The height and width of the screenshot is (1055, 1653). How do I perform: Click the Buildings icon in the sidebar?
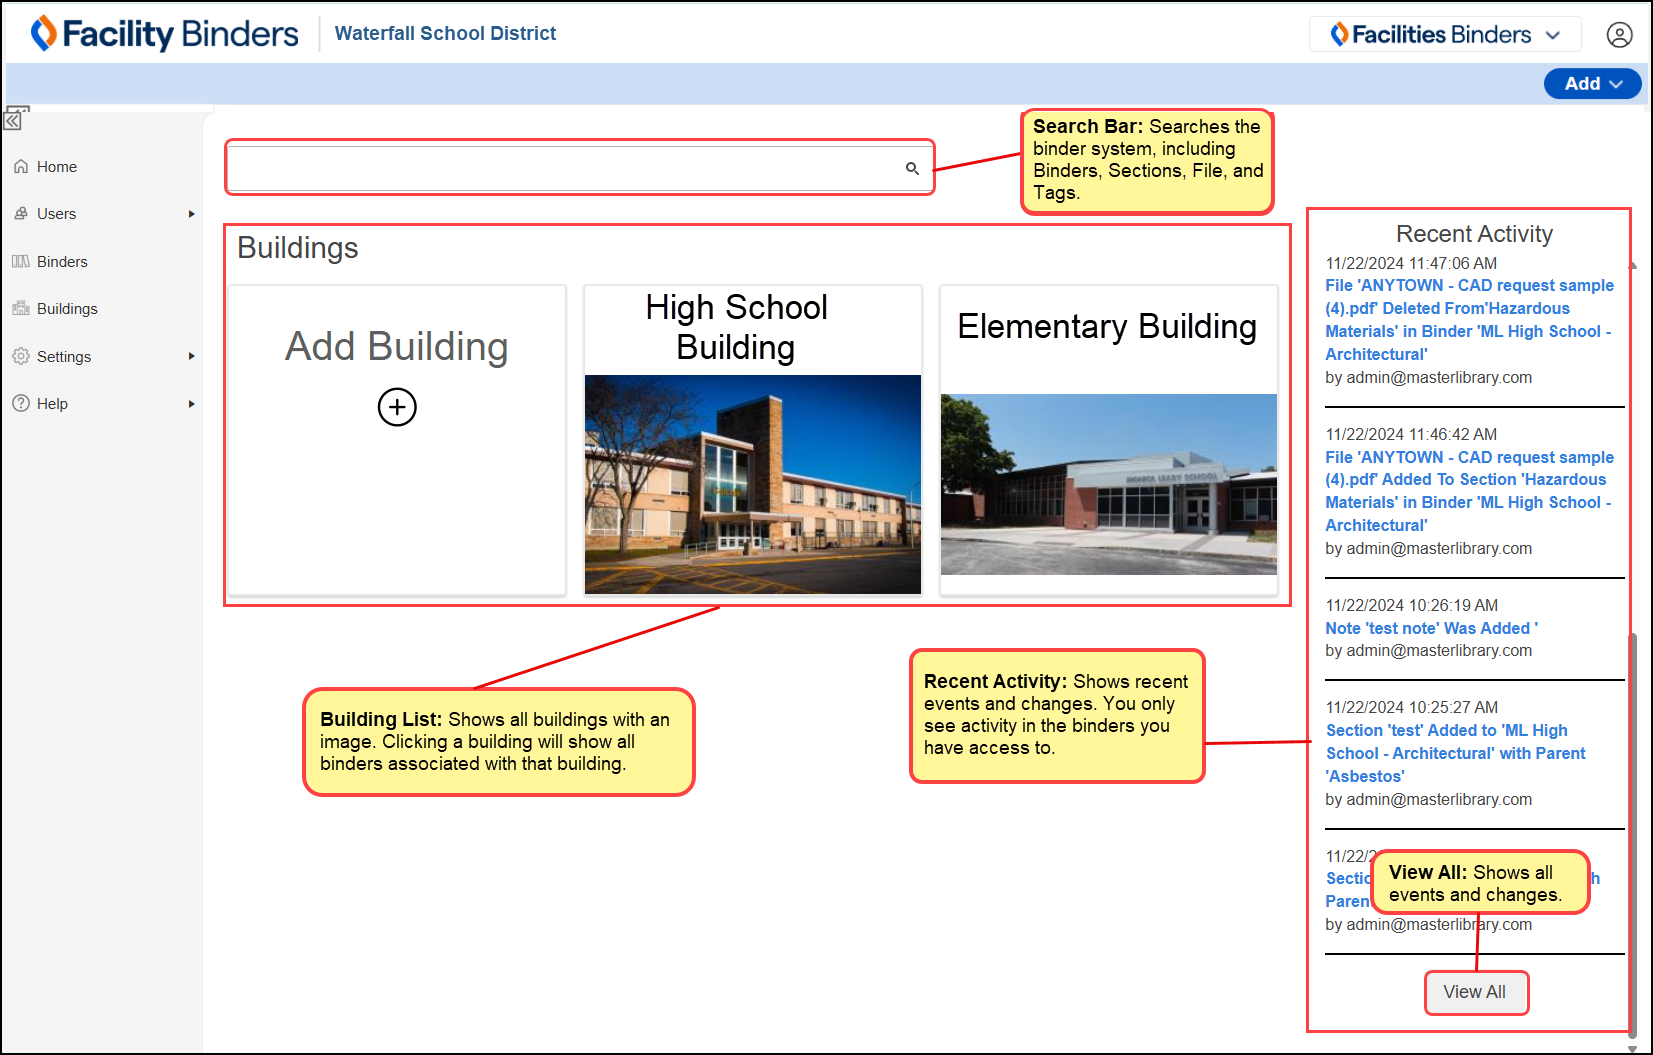point(21,309)
